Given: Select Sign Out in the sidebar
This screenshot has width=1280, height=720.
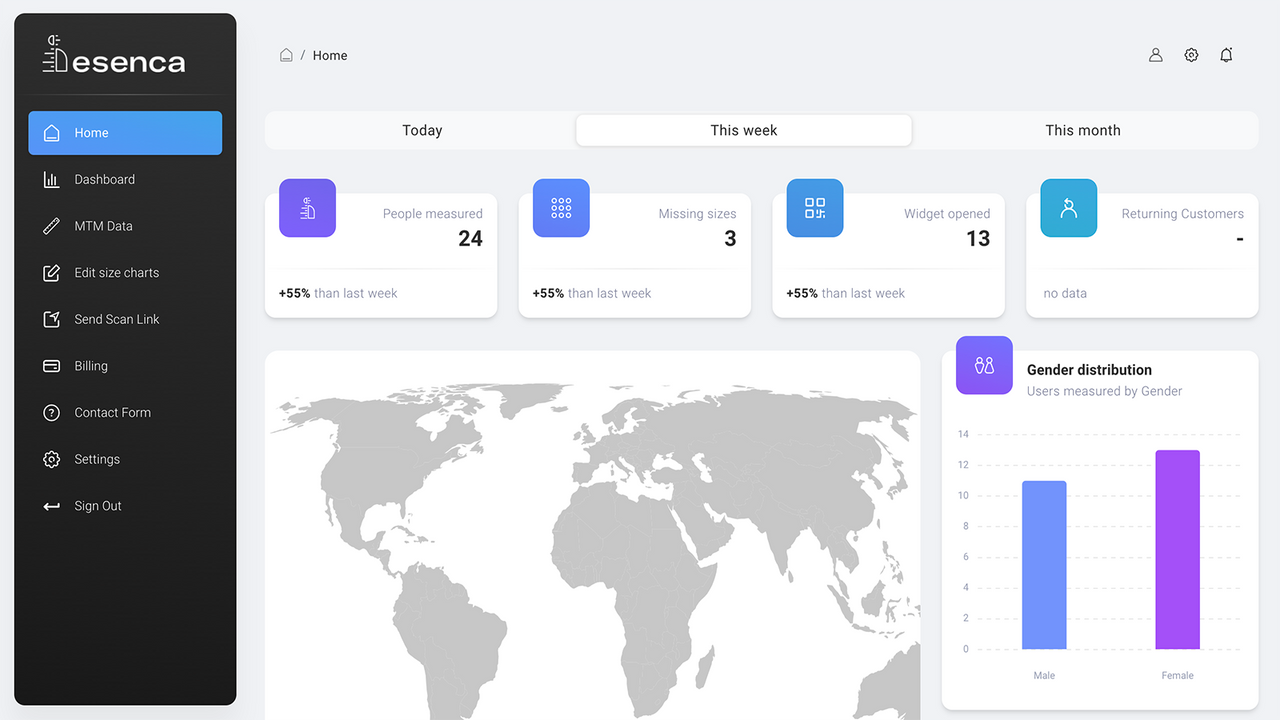Looking at the screenshot, I should click(125, 506).
